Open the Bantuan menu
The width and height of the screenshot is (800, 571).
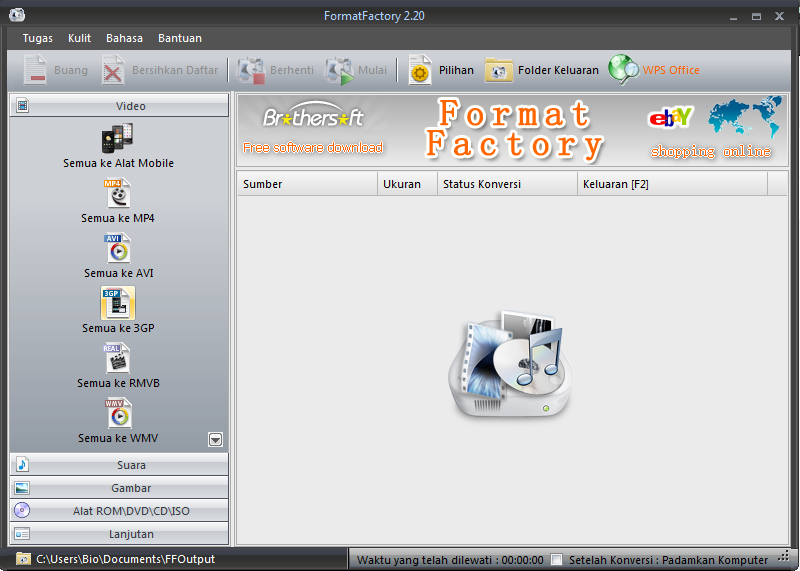(x=180, y=38)
